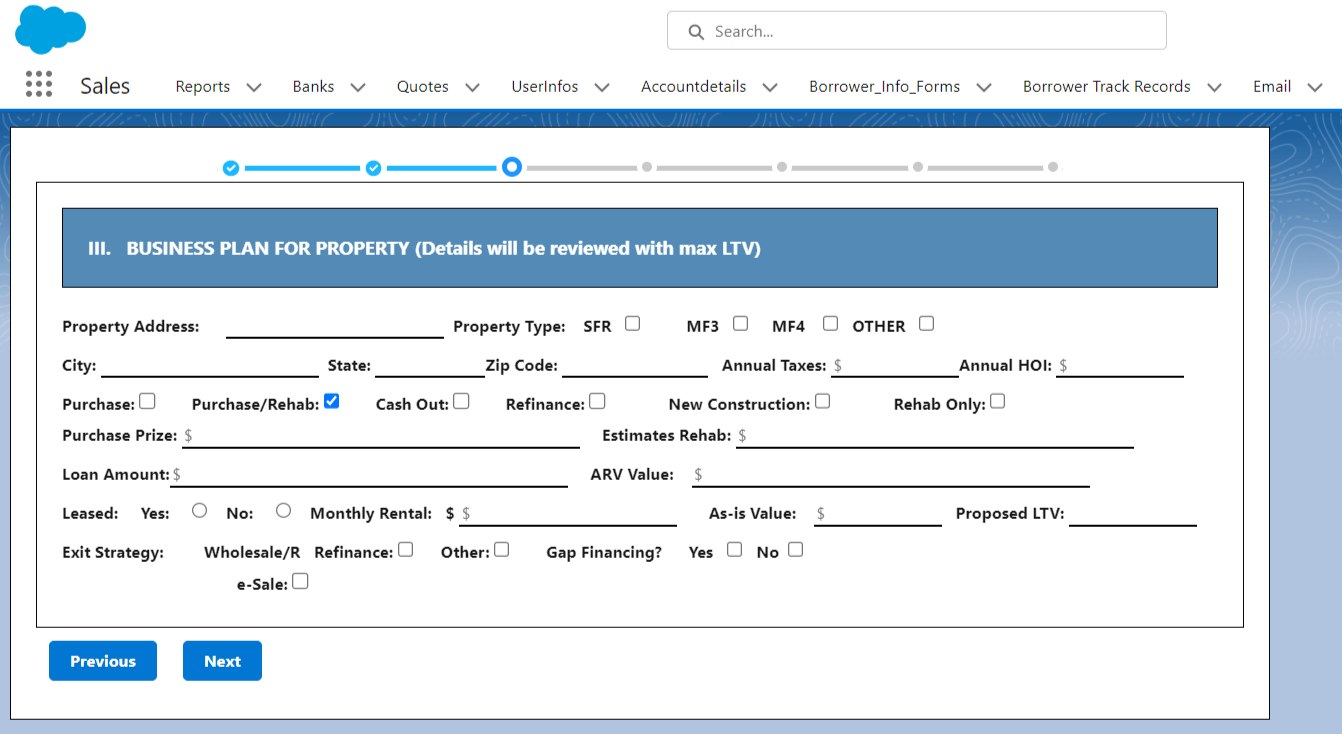
Task: Open the App Launcher waffle icon
Action: [38, 84]
